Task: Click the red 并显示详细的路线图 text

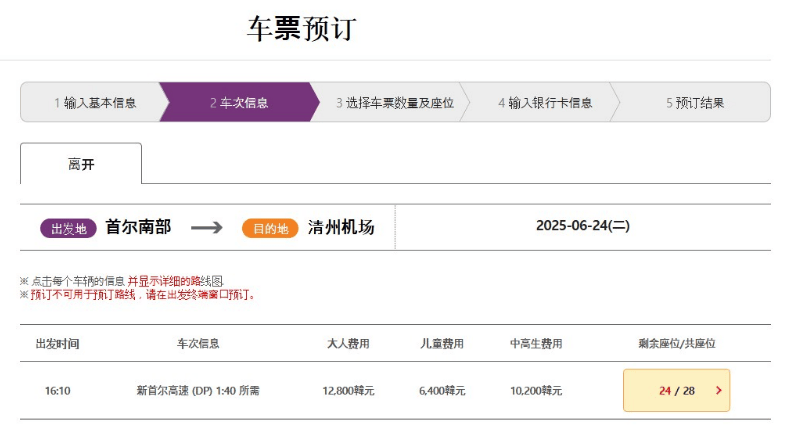Action: coord(175,282)
